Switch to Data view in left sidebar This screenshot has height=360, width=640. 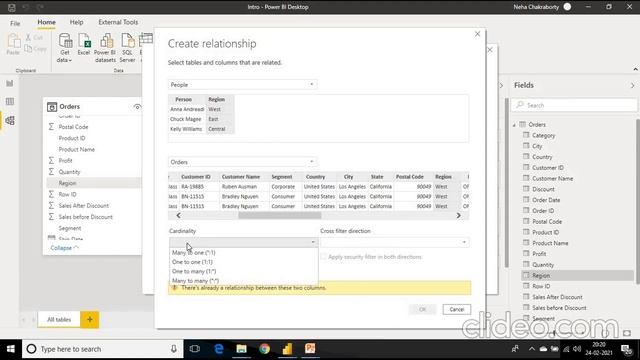pyautogui.click(x=10, y=102)
